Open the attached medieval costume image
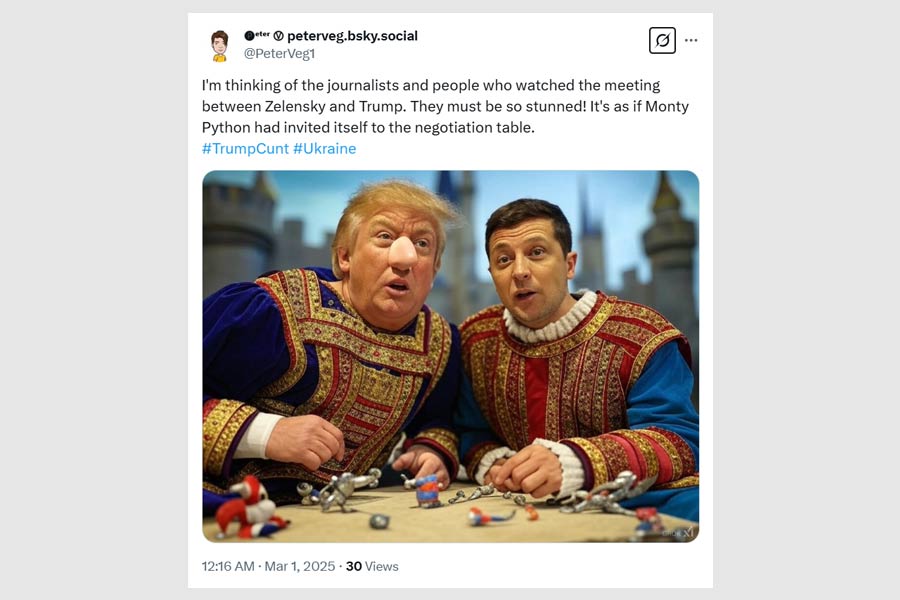 (451, 356)
